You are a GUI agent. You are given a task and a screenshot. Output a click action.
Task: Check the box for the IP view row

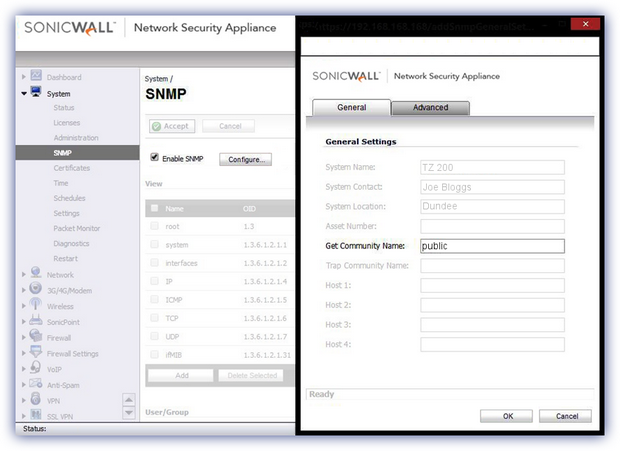pyautogui.click(x=155, y=281)
